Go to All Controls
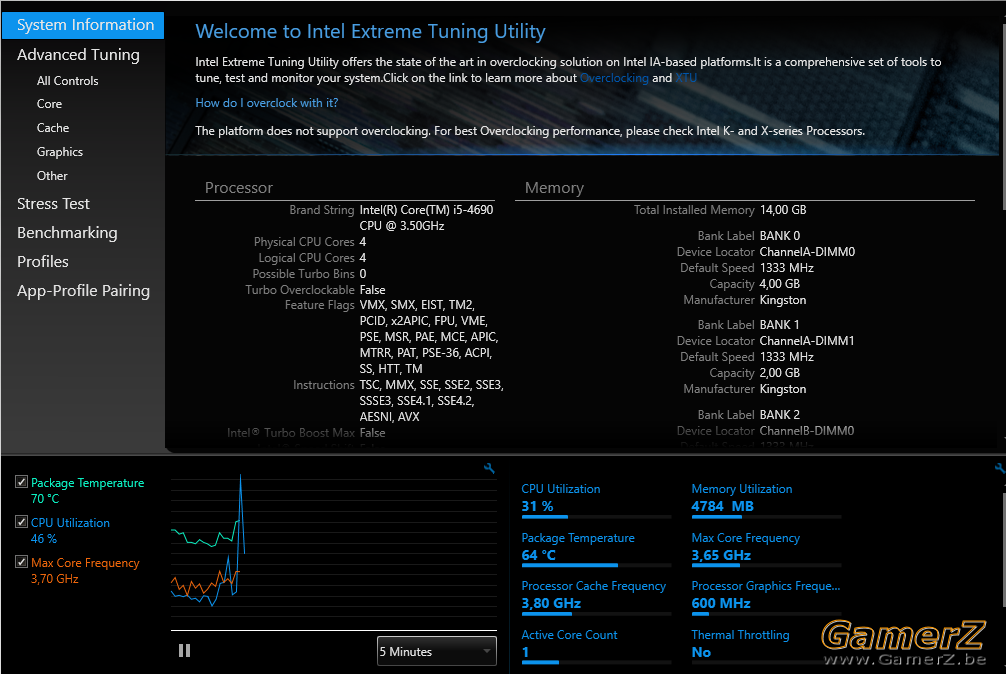The image size is (1006, 674). [67, 81]
